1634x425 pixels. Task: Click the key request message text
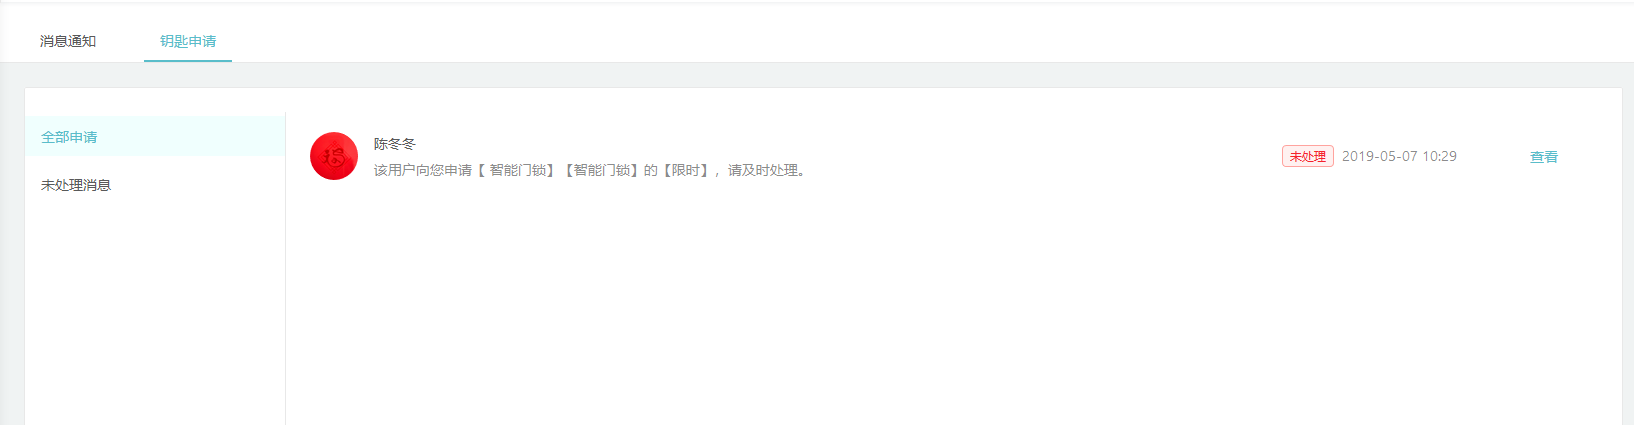pyautogui.click(x=590, y=170)
